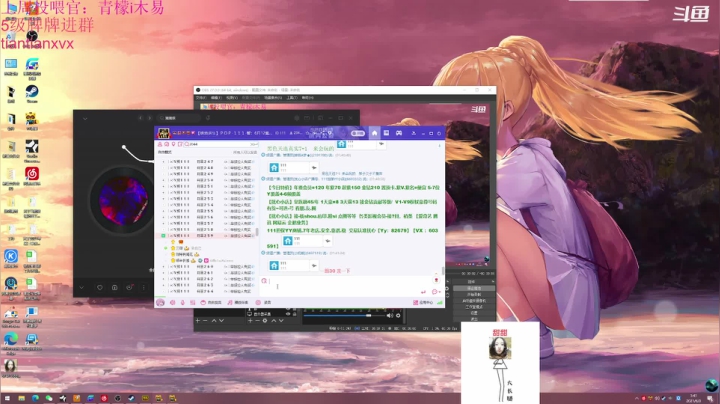Open the last menu in OBS menu bar
The image size is (720, 404).
[308, 98]
